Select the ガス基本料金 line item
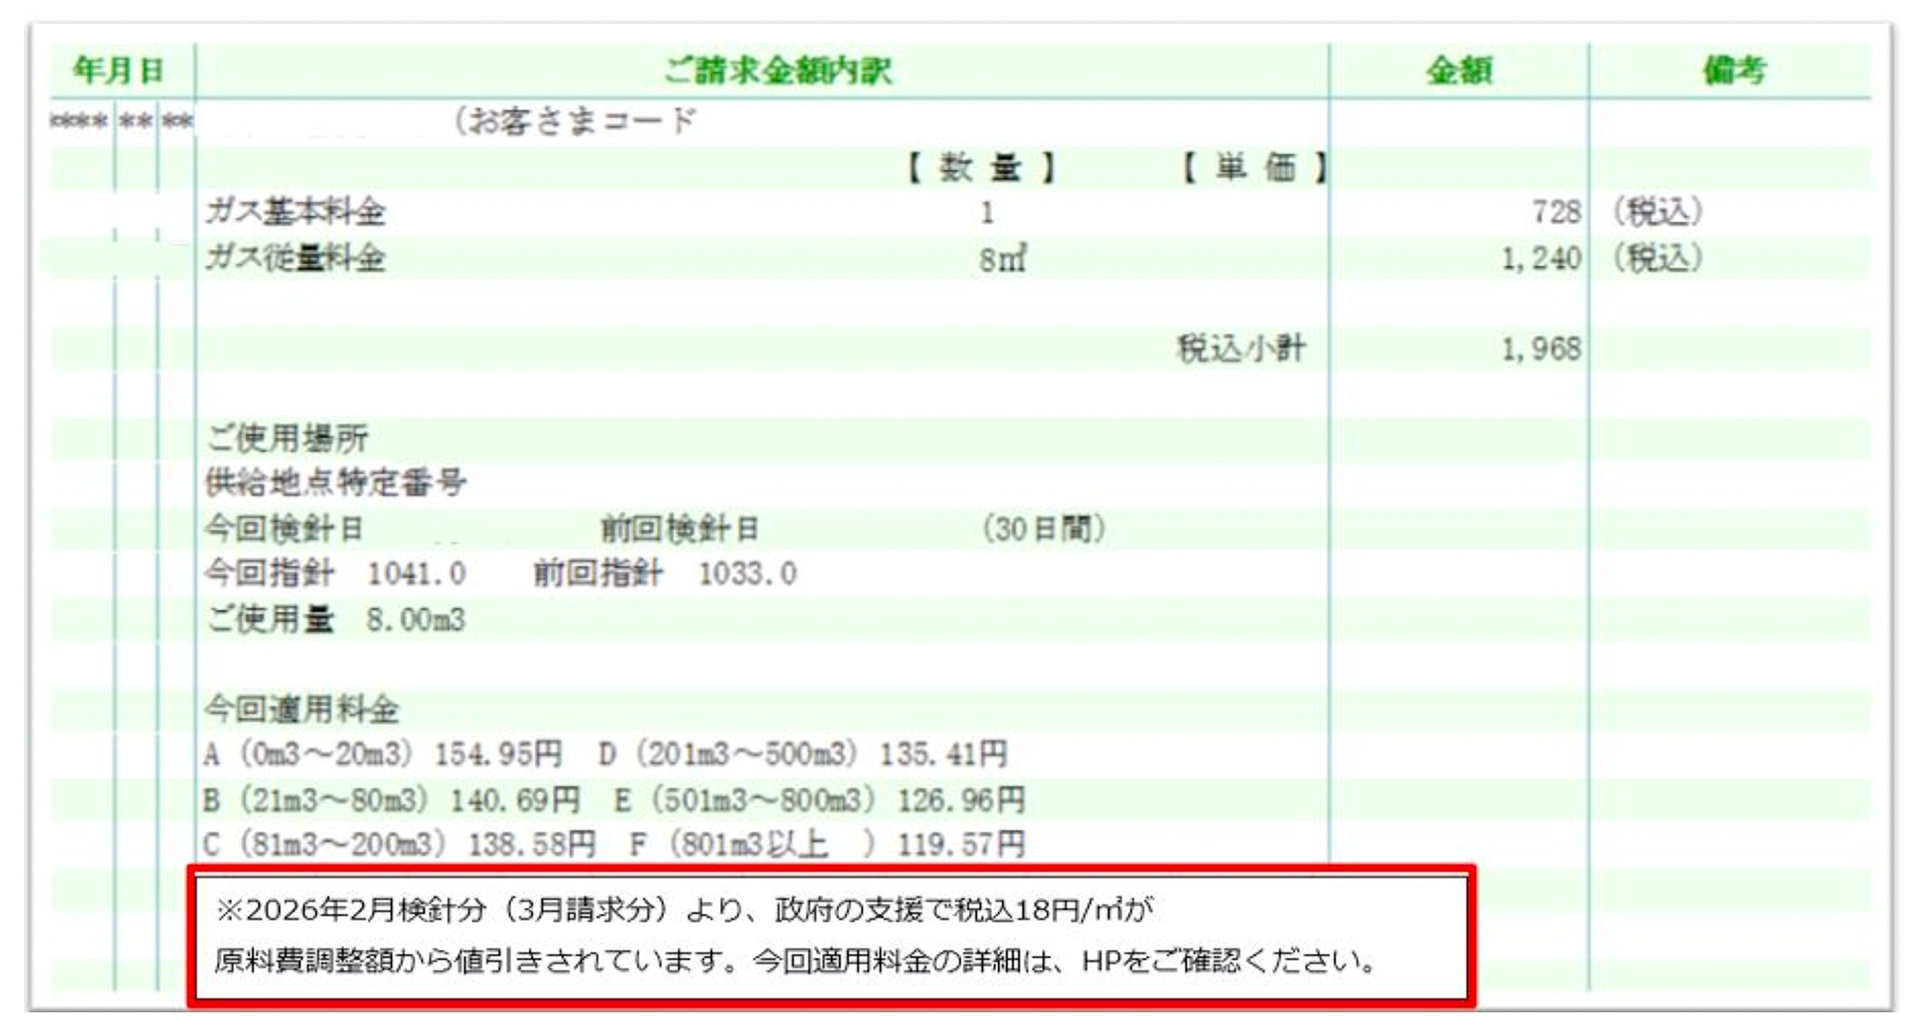This screenshot has width=1921, height=1028. click(295, 212)
